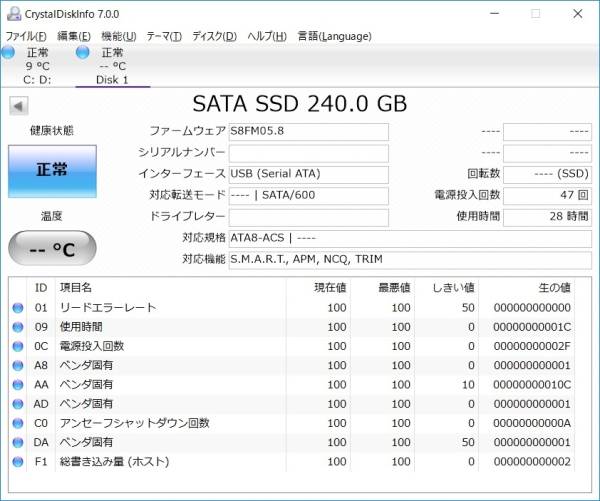
Task: Click status orb for ID C0 row
Action: [x=18, y=423]
